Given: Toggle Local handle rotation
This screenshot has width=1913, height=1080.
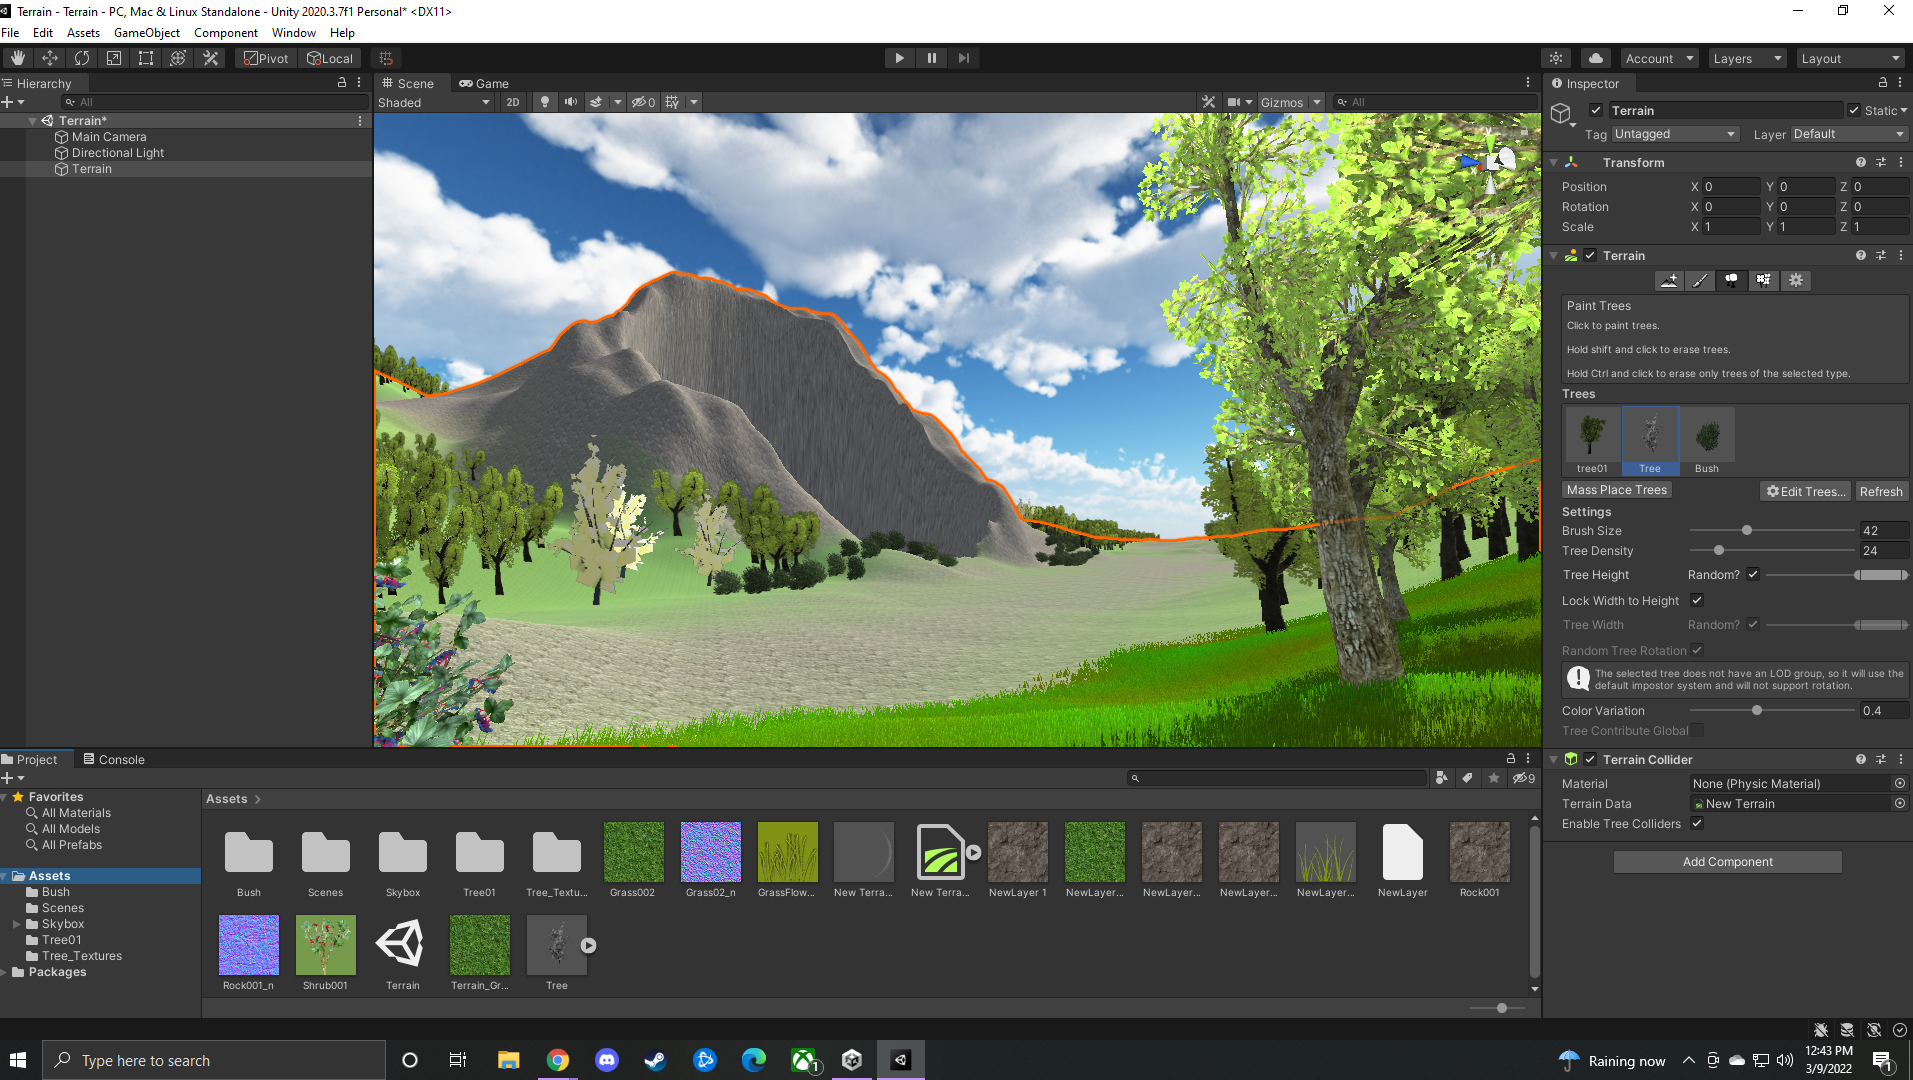Looking at the screenshot, I should [330, 58].
